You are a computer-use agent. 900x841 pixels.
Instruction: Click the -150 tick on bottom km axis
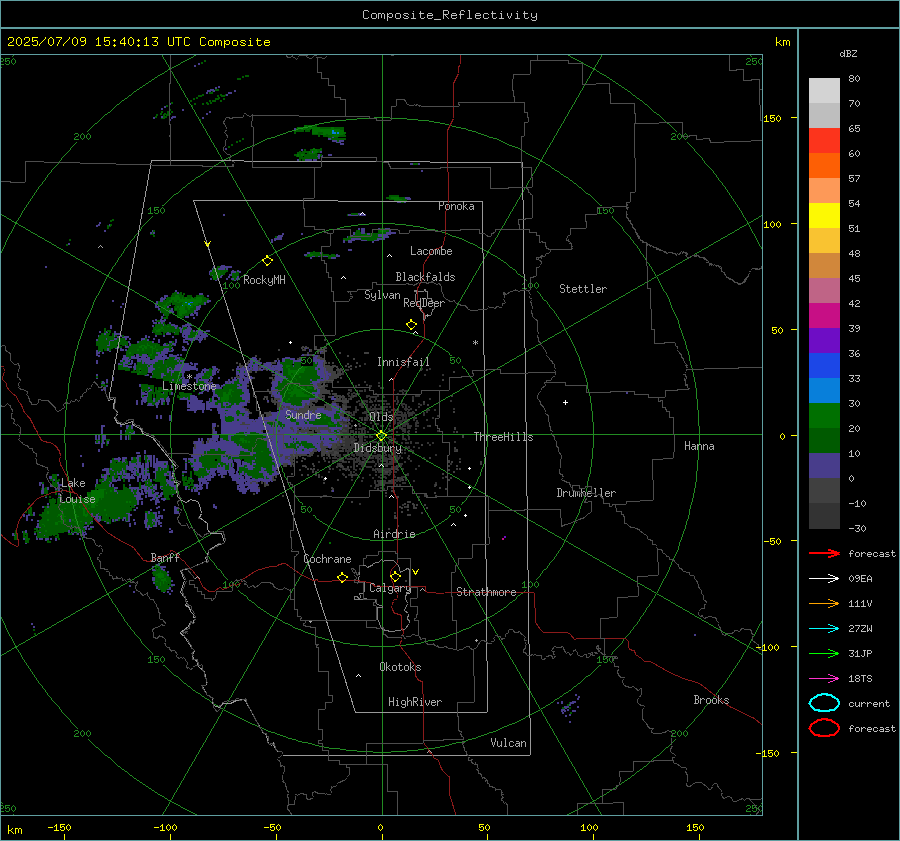[x=59, y=827]
